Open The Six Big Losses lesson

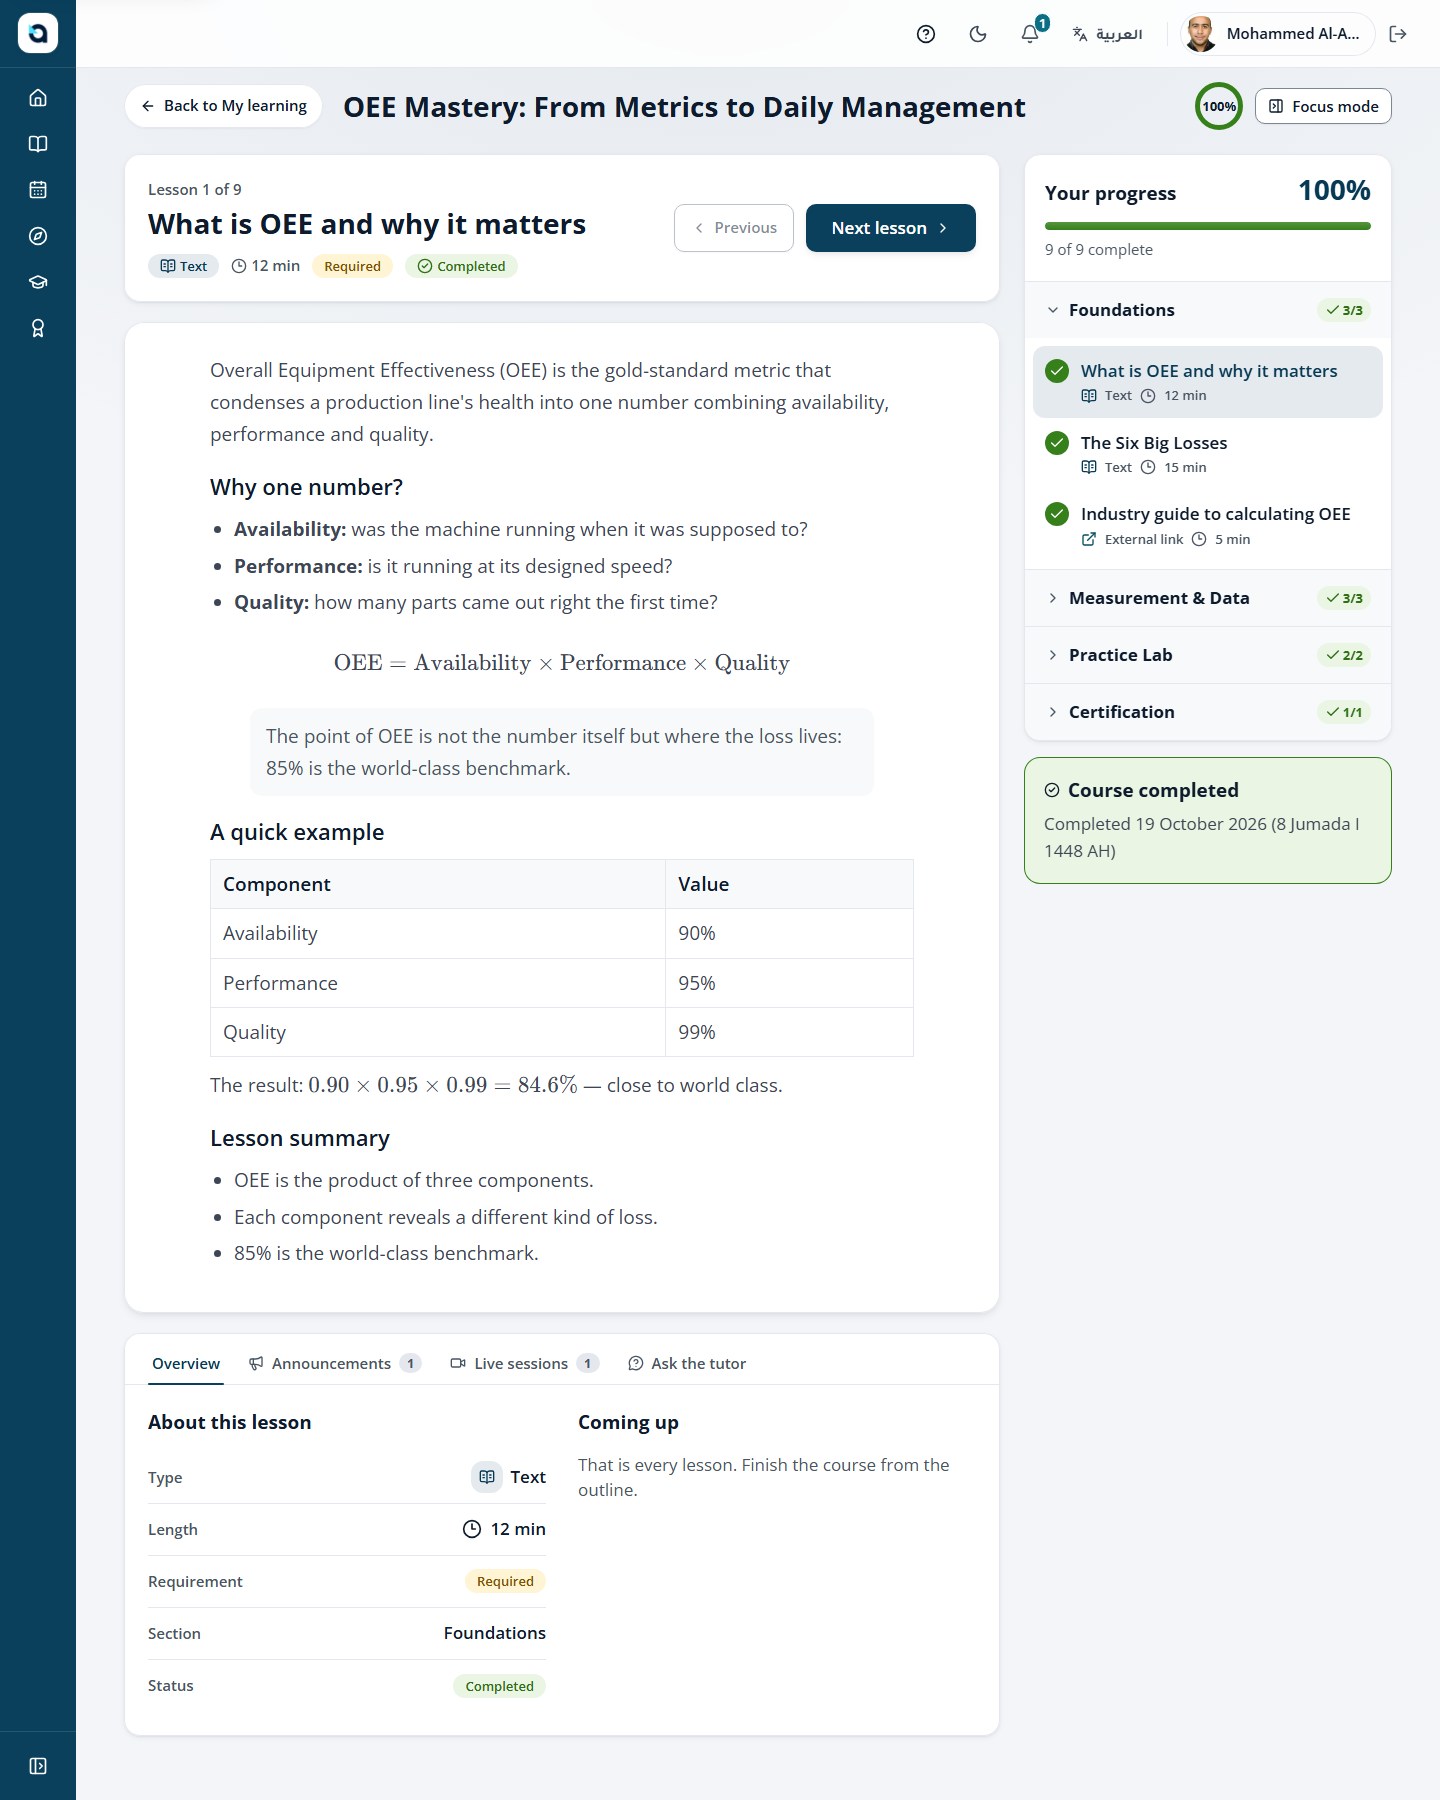click(1208, 454)
